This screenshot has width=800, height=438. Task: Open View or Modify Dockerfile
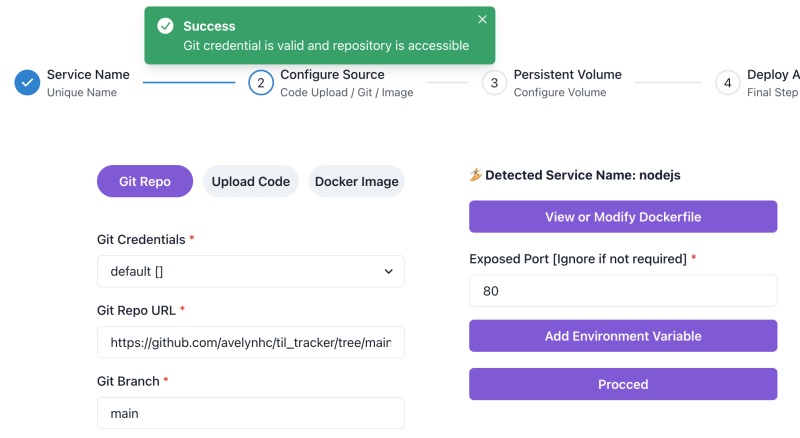tap(623, 216)
